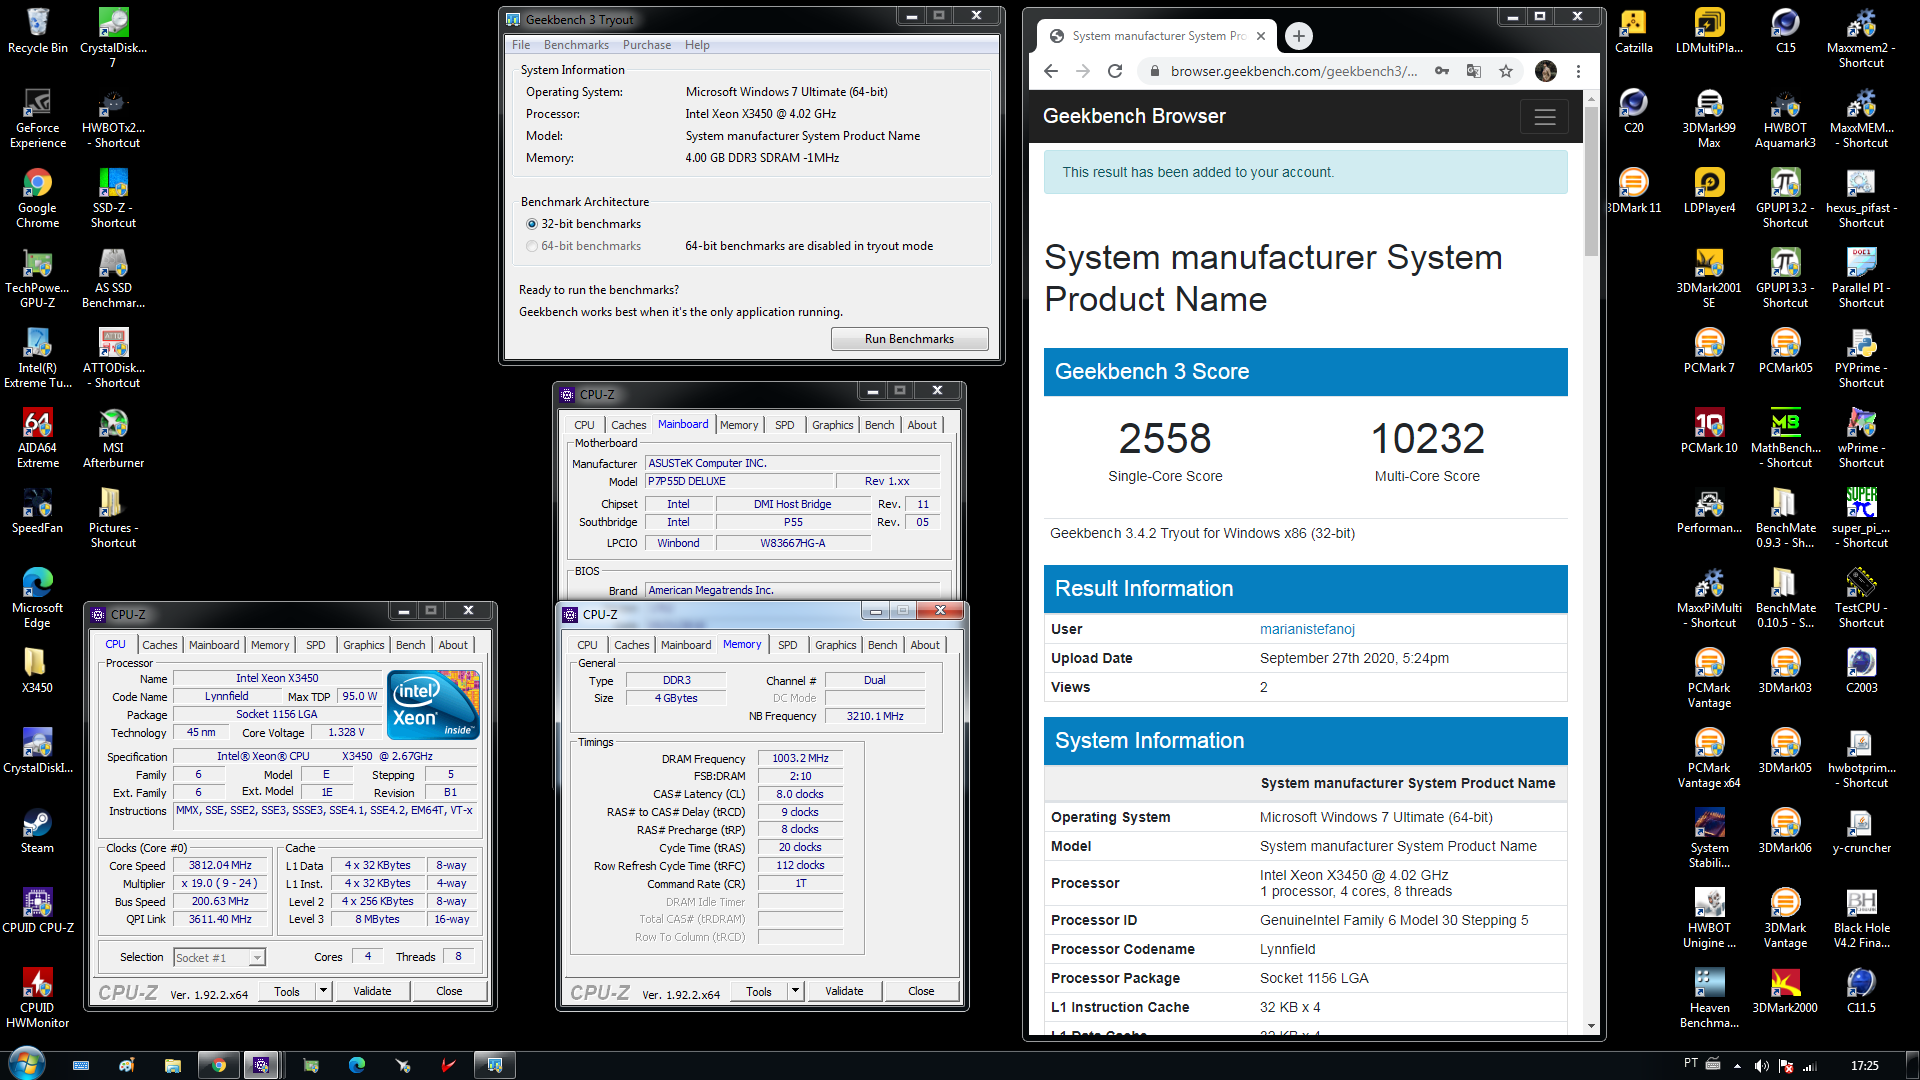Open the Bench tab in CPU-Z Mainboard window
1920x1080 pixels.
pos(880,425)
